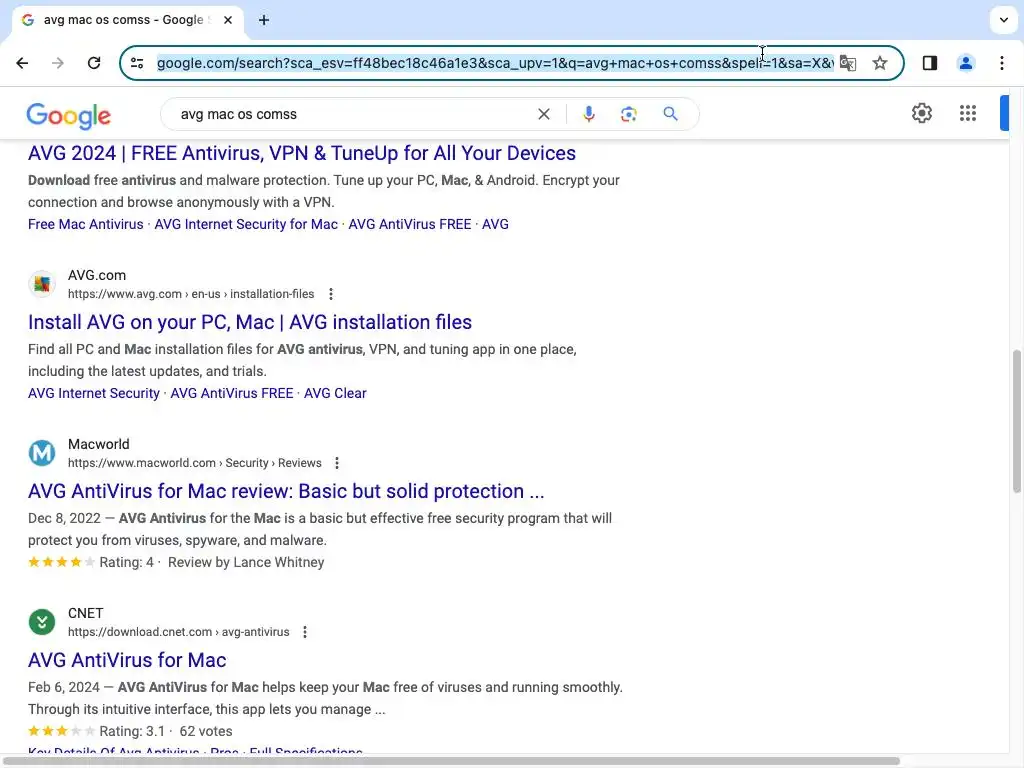Image resolution: width=1024 pixels, height=768 pixels.
Task: Click the AVG.com favicon
Action: (x=42, y=284)
